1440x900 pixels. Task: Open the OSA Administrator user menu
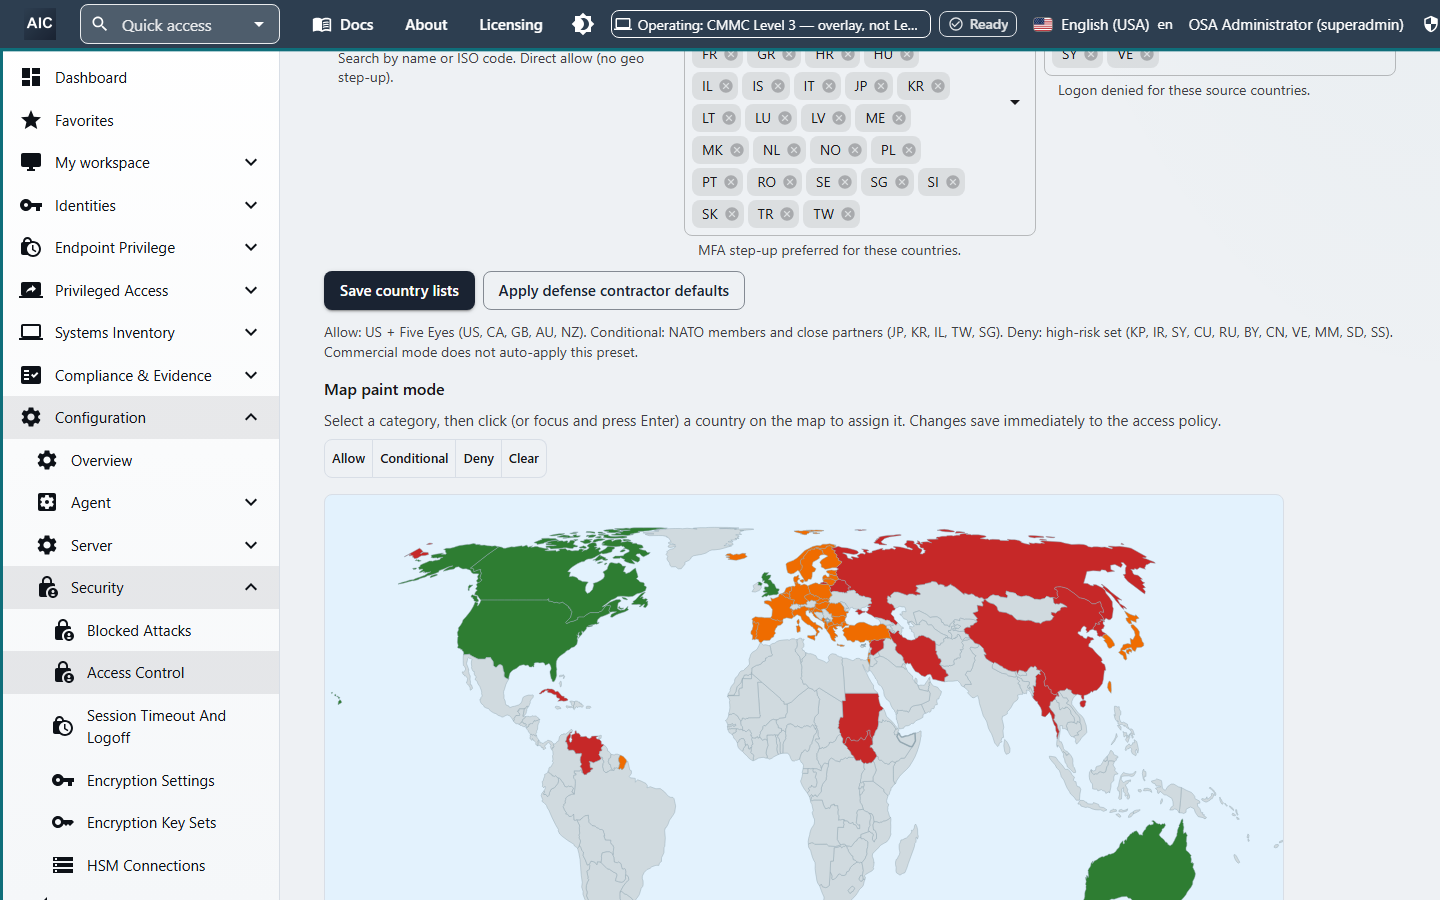point(1296,24)
